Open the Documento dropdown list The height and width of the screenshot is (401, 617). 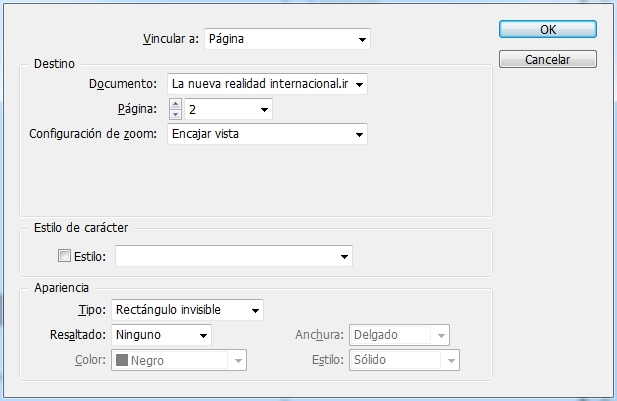tap(267, 84)
